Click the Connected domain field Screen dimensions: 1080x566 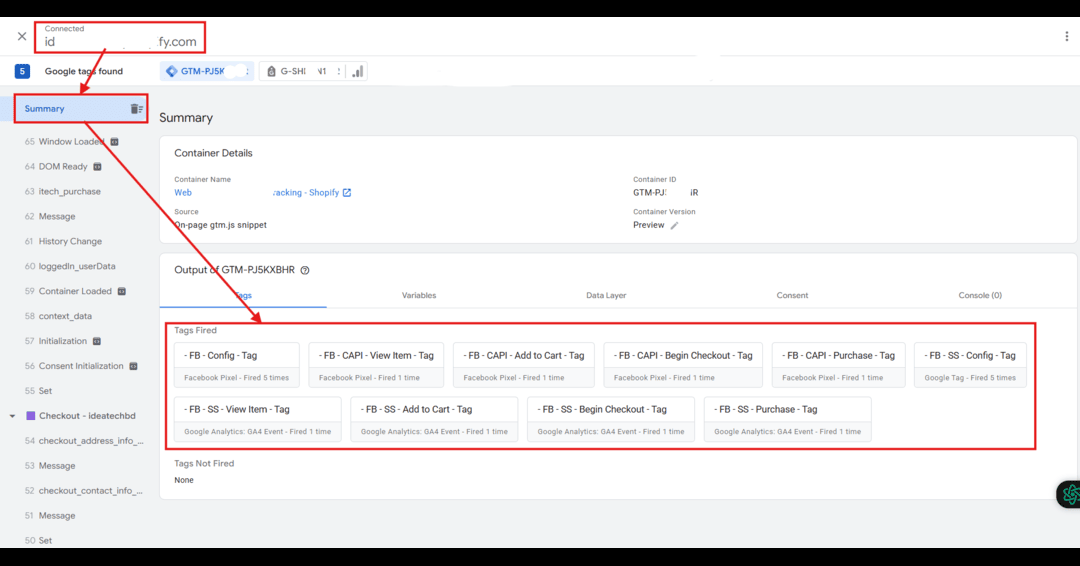tap(121, 36)
